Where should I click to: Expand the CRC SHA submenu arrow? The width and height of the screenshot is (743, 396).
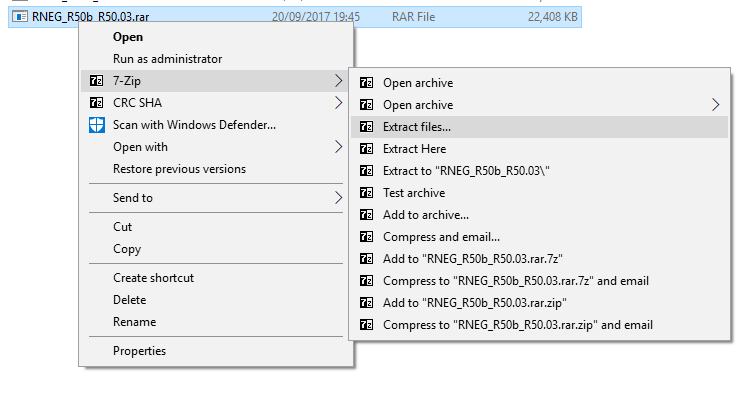pyautogui.click(x=338, y=102)
